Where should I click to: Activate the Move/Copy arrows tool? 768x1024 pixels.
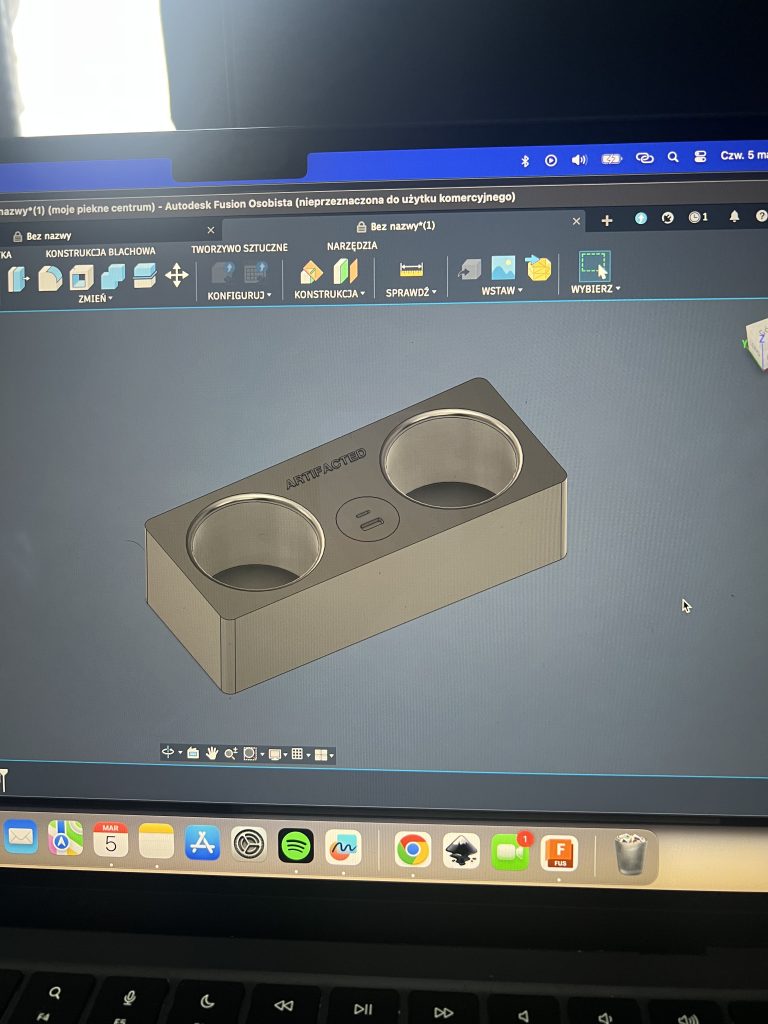pyautogui.click(x=176, y=274)
